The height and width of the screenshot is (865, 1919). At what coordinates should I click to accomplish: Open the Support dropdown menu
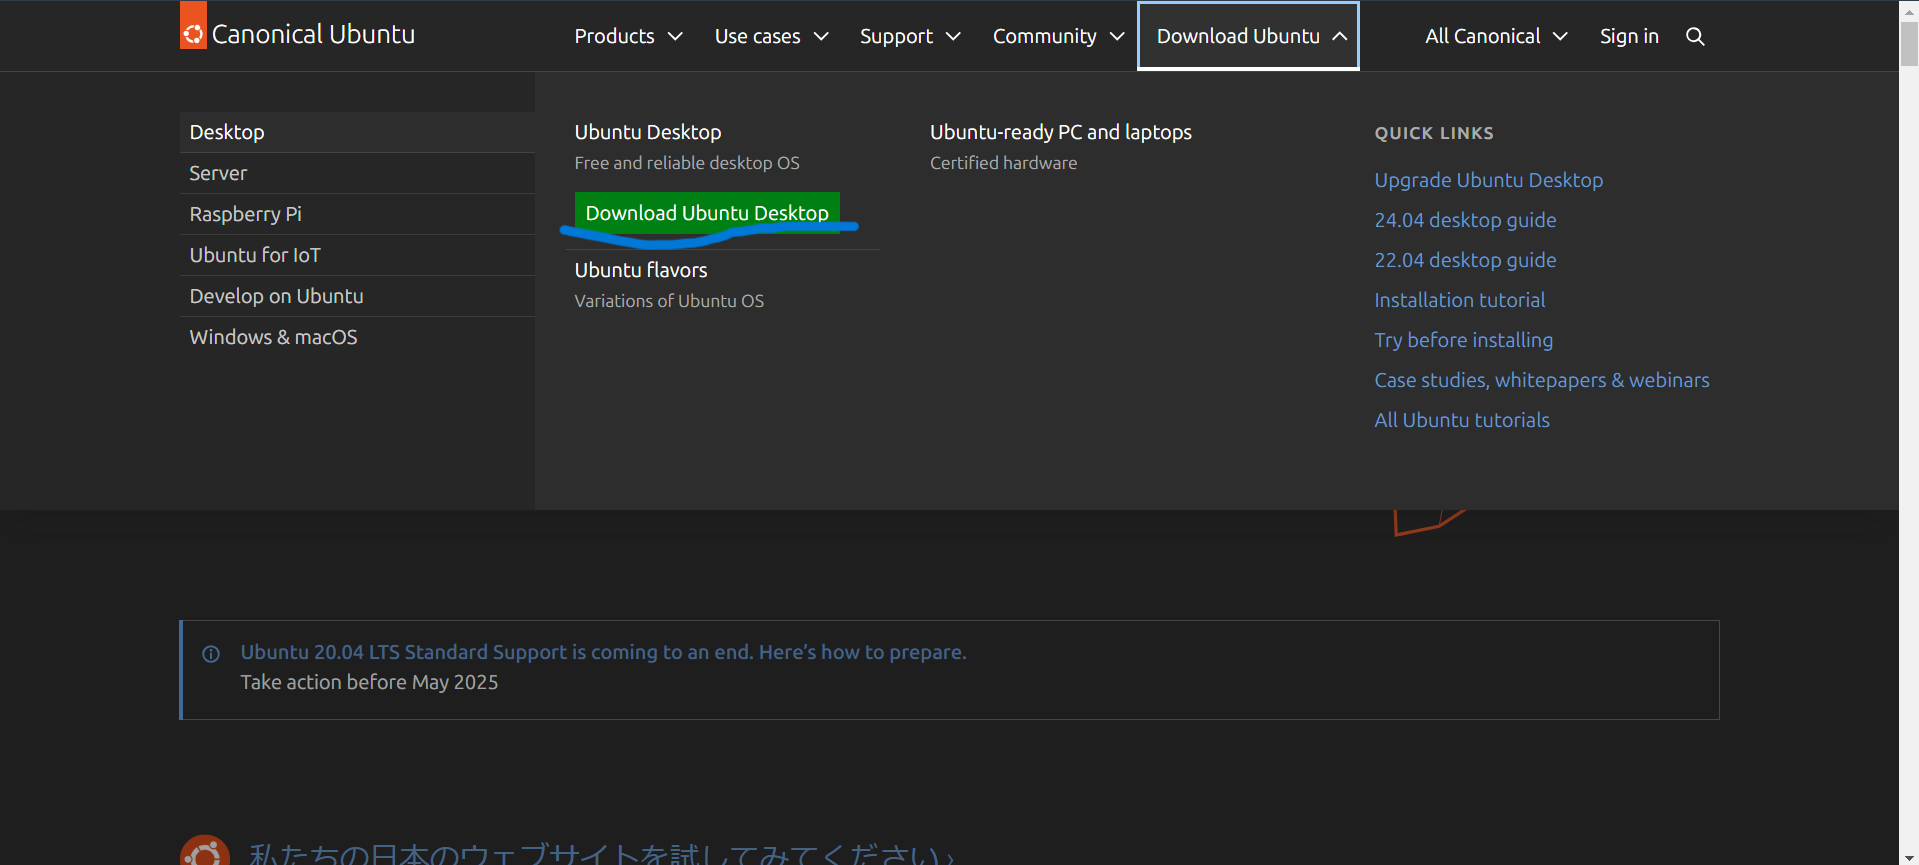pyautogui.click(x=909, y=36)
